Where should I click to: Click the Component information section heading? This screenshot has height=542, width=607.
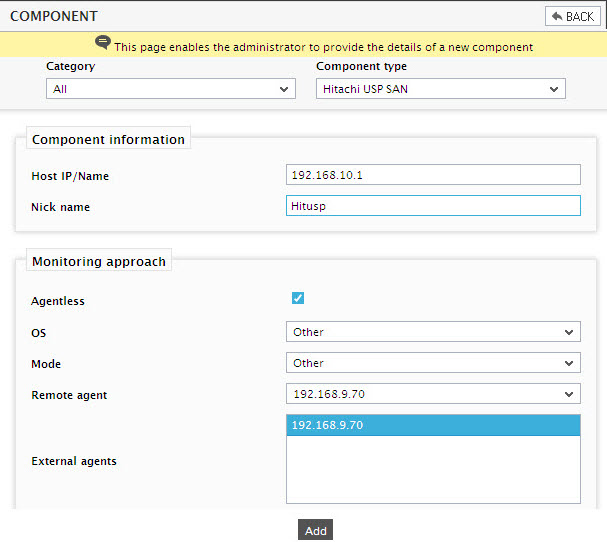tap(108, 139)
